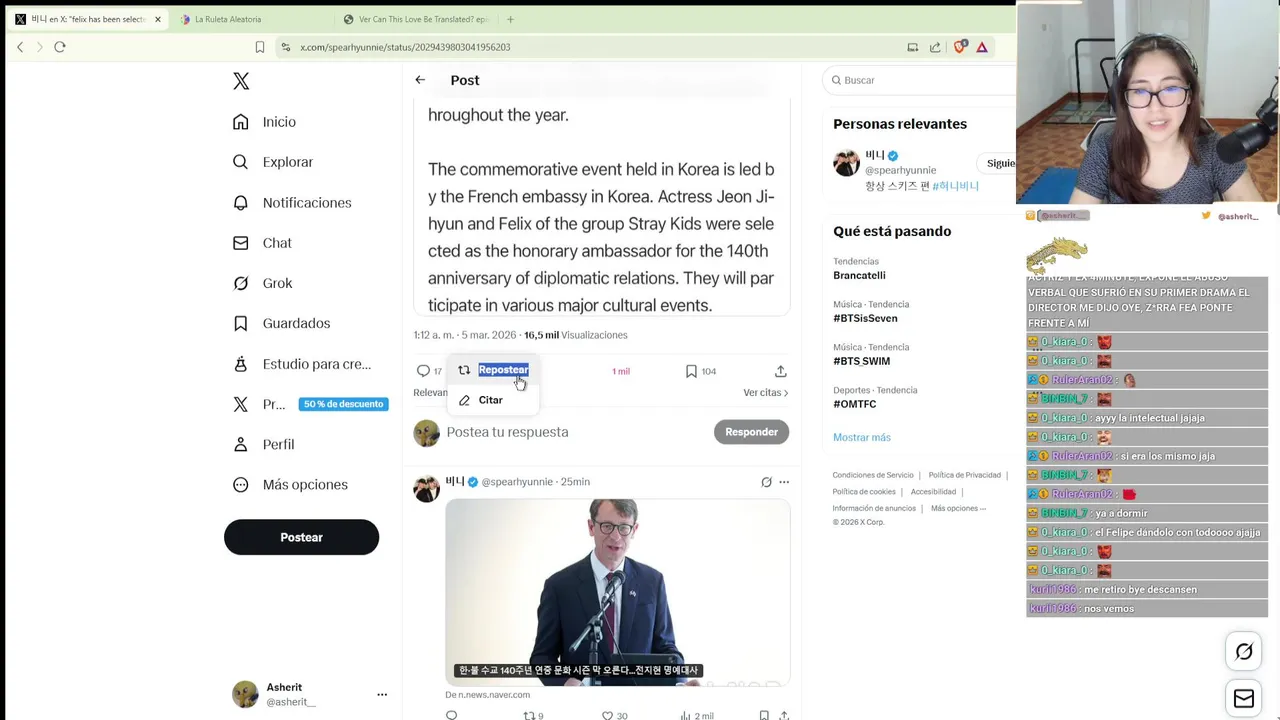Viewport: 1280px width, 720px height.
Task: Open three-dot menu on reply post
Action: (784, 482)
